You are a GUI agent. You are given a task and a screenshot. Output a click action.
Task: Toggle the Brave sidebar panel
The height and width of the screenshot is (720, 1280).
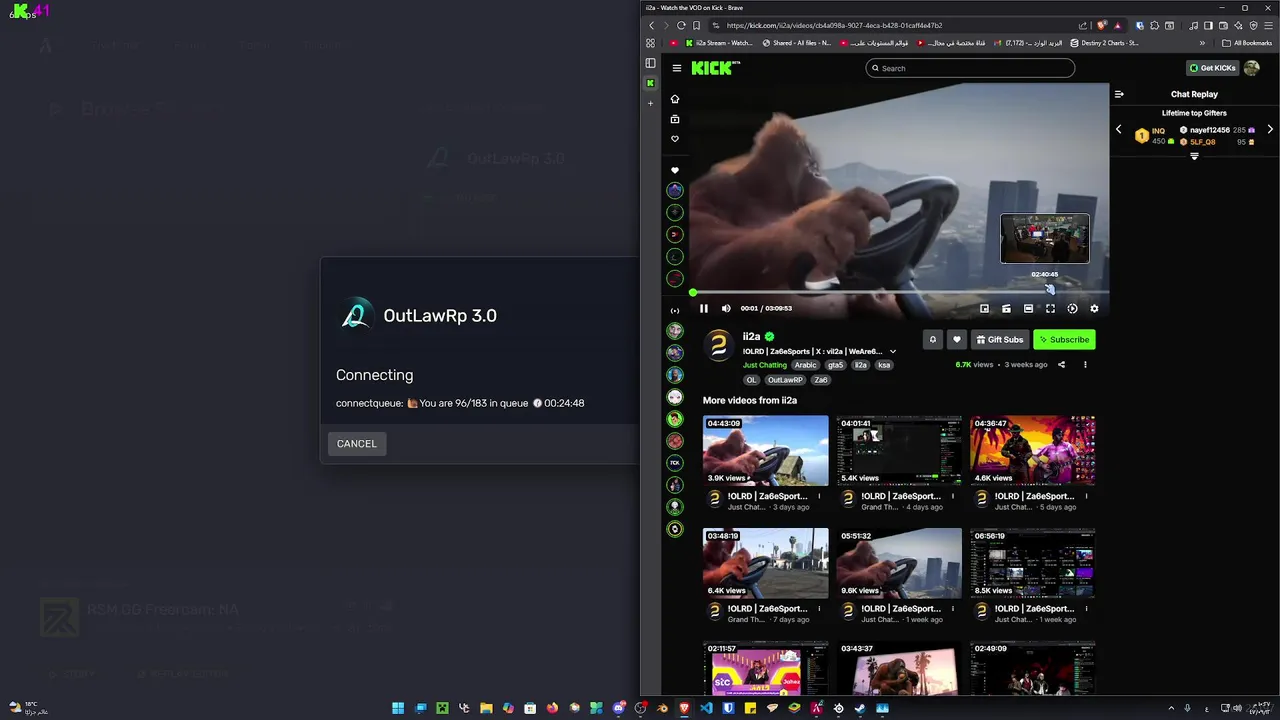pos(1208,25)
